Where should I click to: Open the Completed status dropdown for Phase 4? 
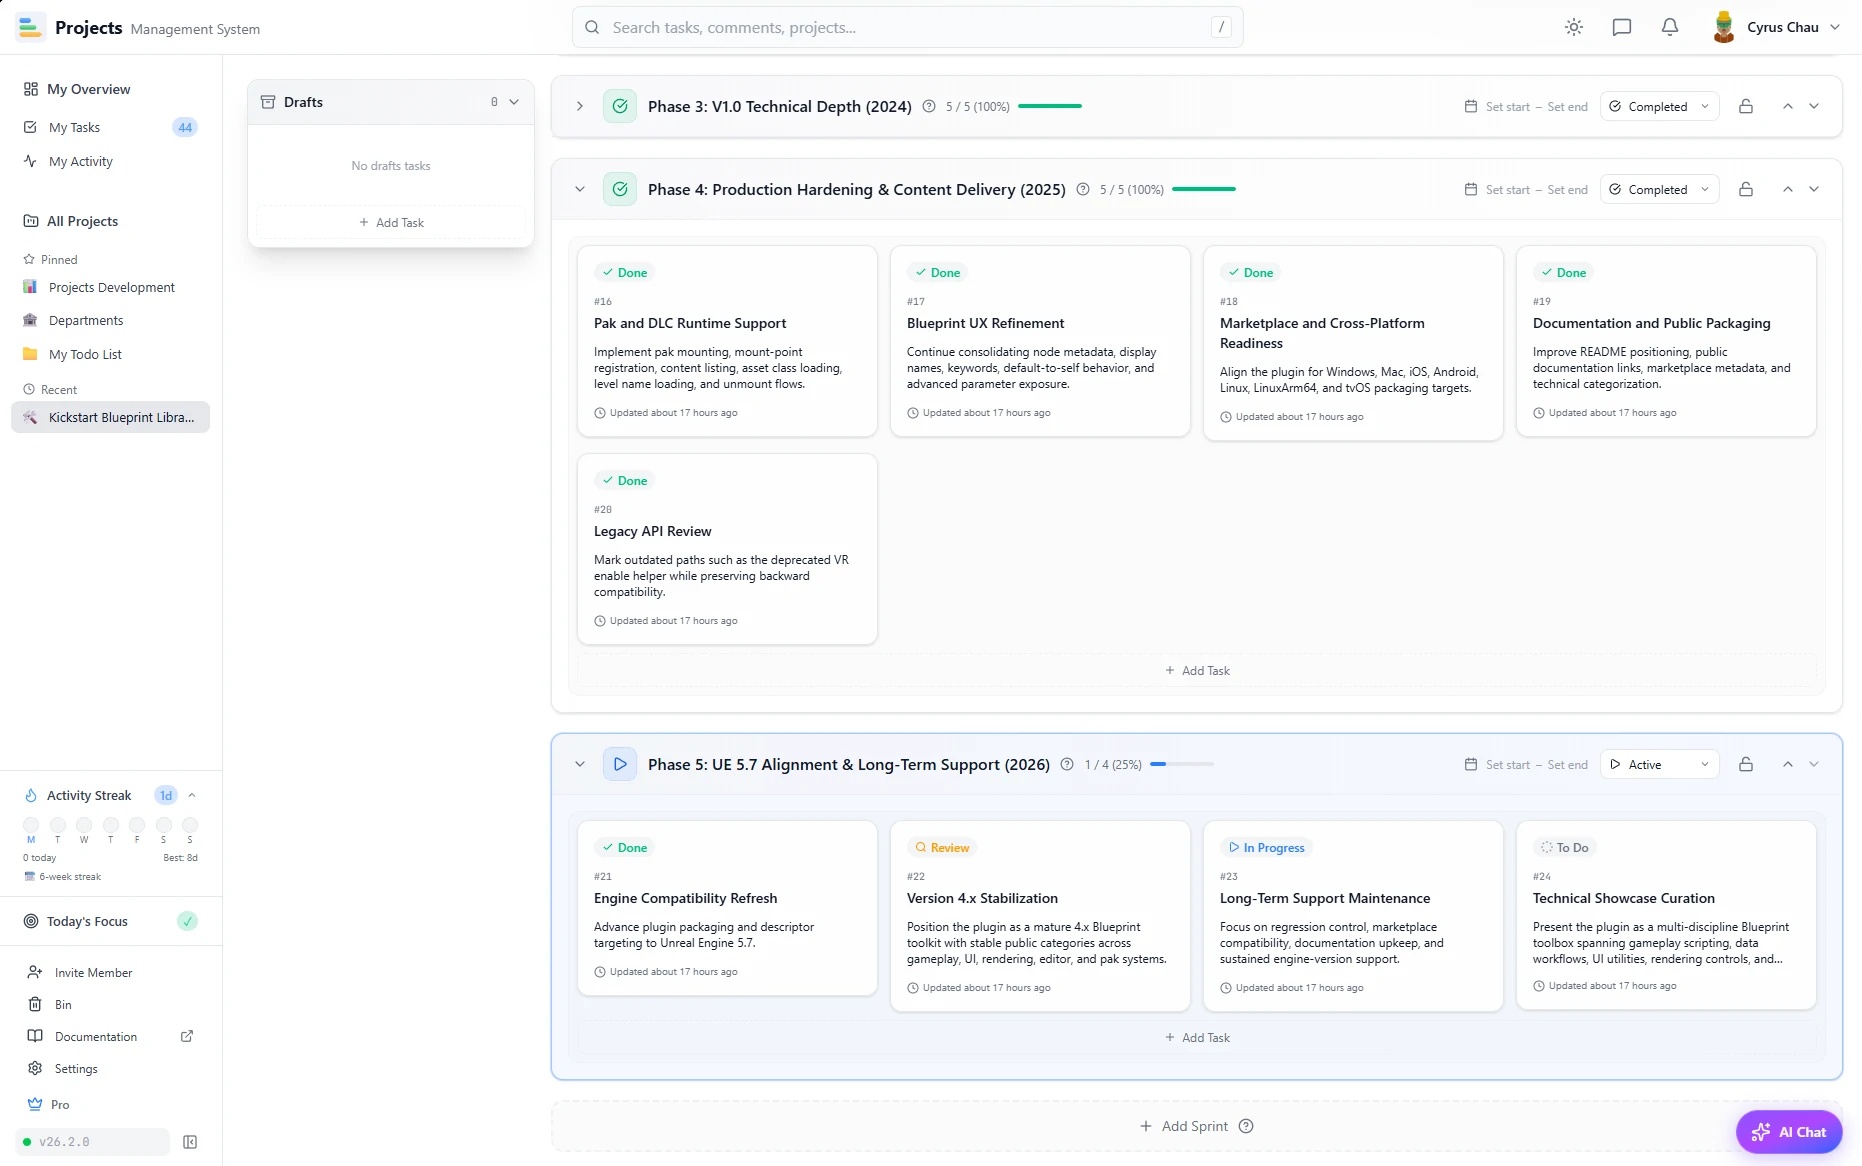[1658, 189]
